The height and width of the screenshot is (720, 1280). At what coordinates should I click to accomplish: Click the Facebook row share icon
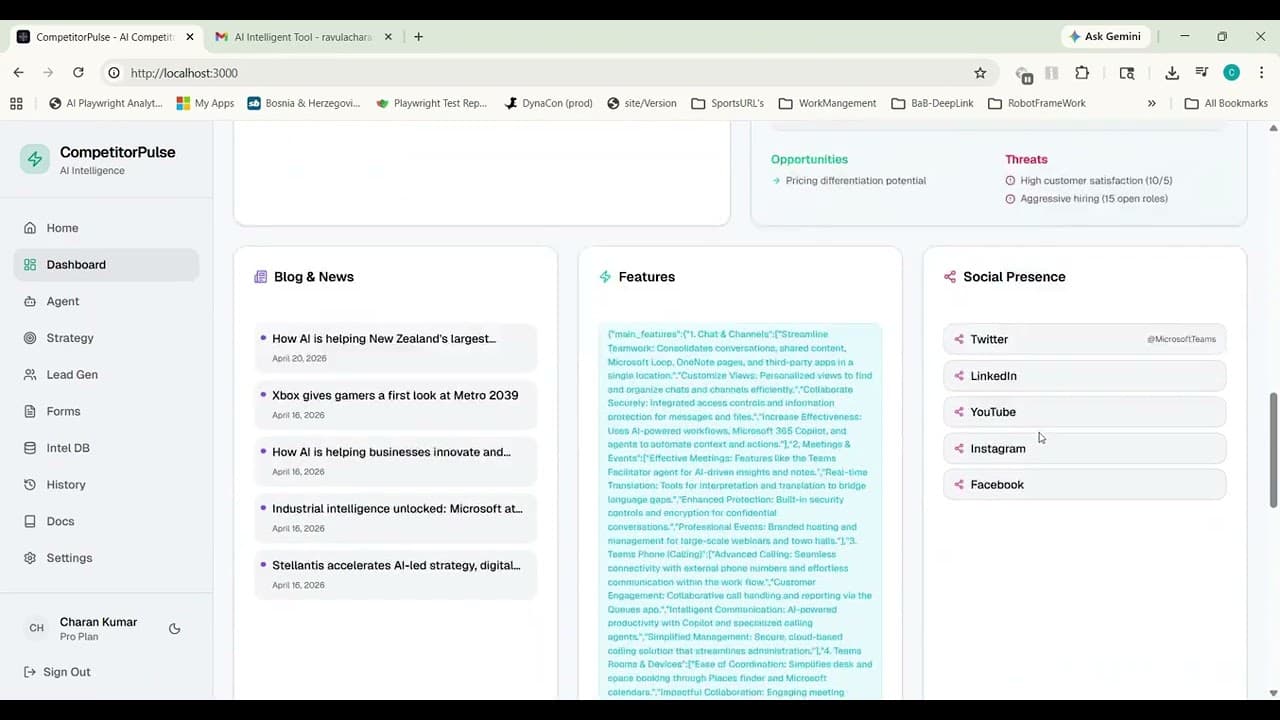click(x=959, y=485)
